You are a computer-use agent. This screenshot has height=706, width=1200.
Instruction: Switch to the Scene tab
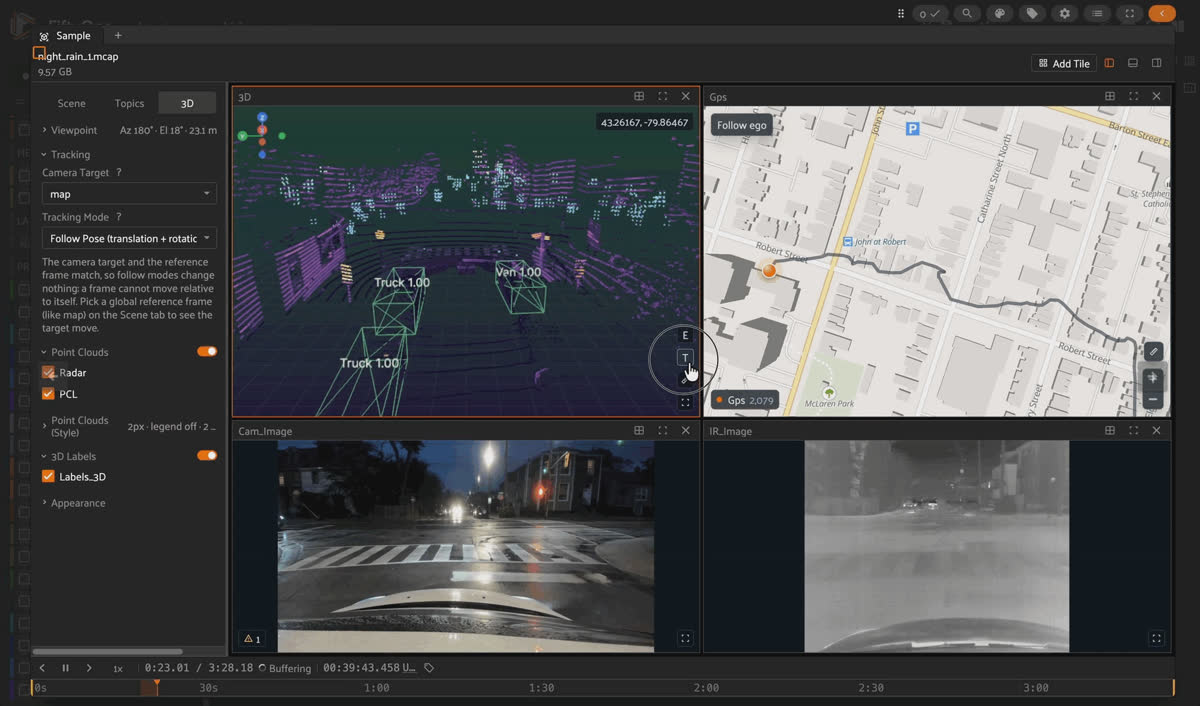[x=71, y=103]
